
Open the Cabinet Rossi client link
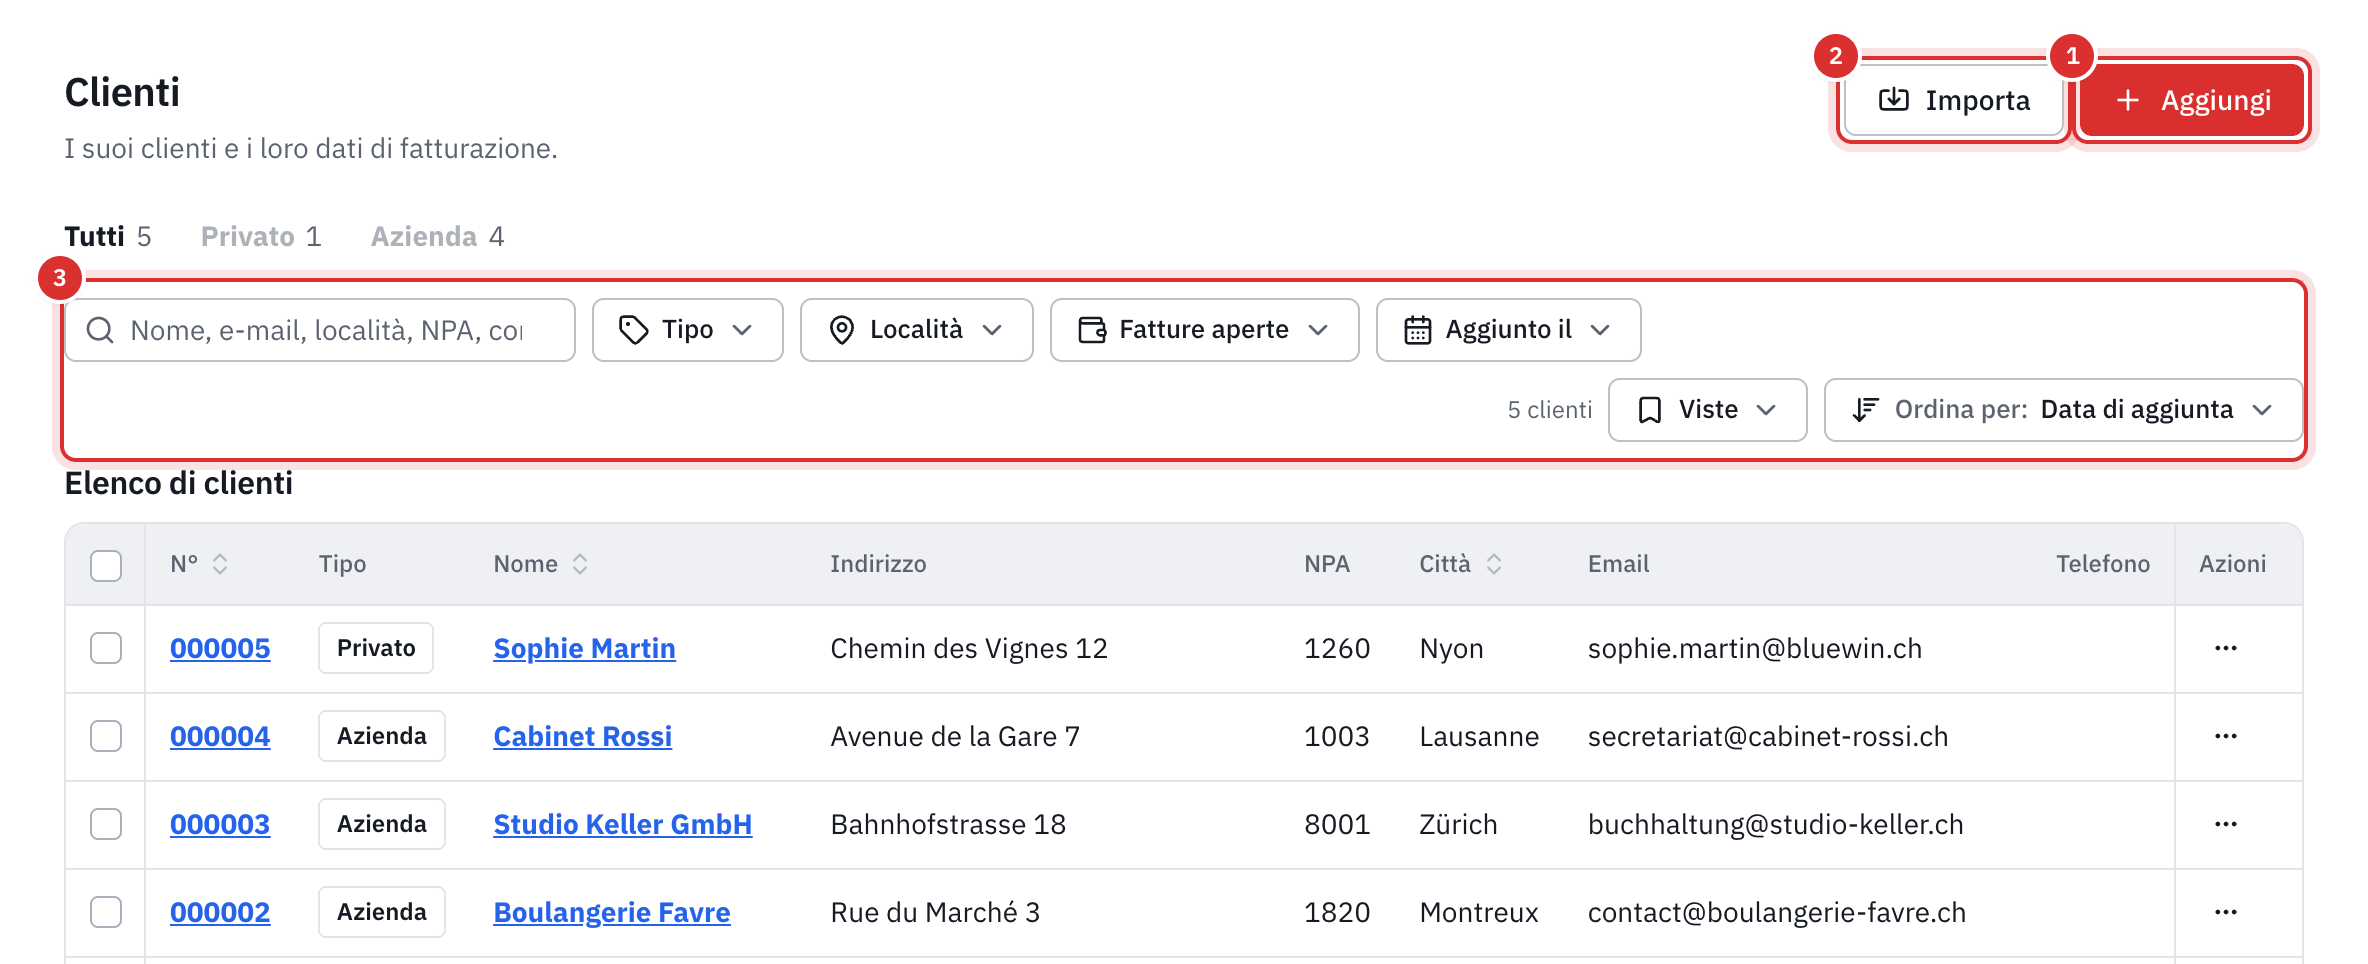(583, 736)
